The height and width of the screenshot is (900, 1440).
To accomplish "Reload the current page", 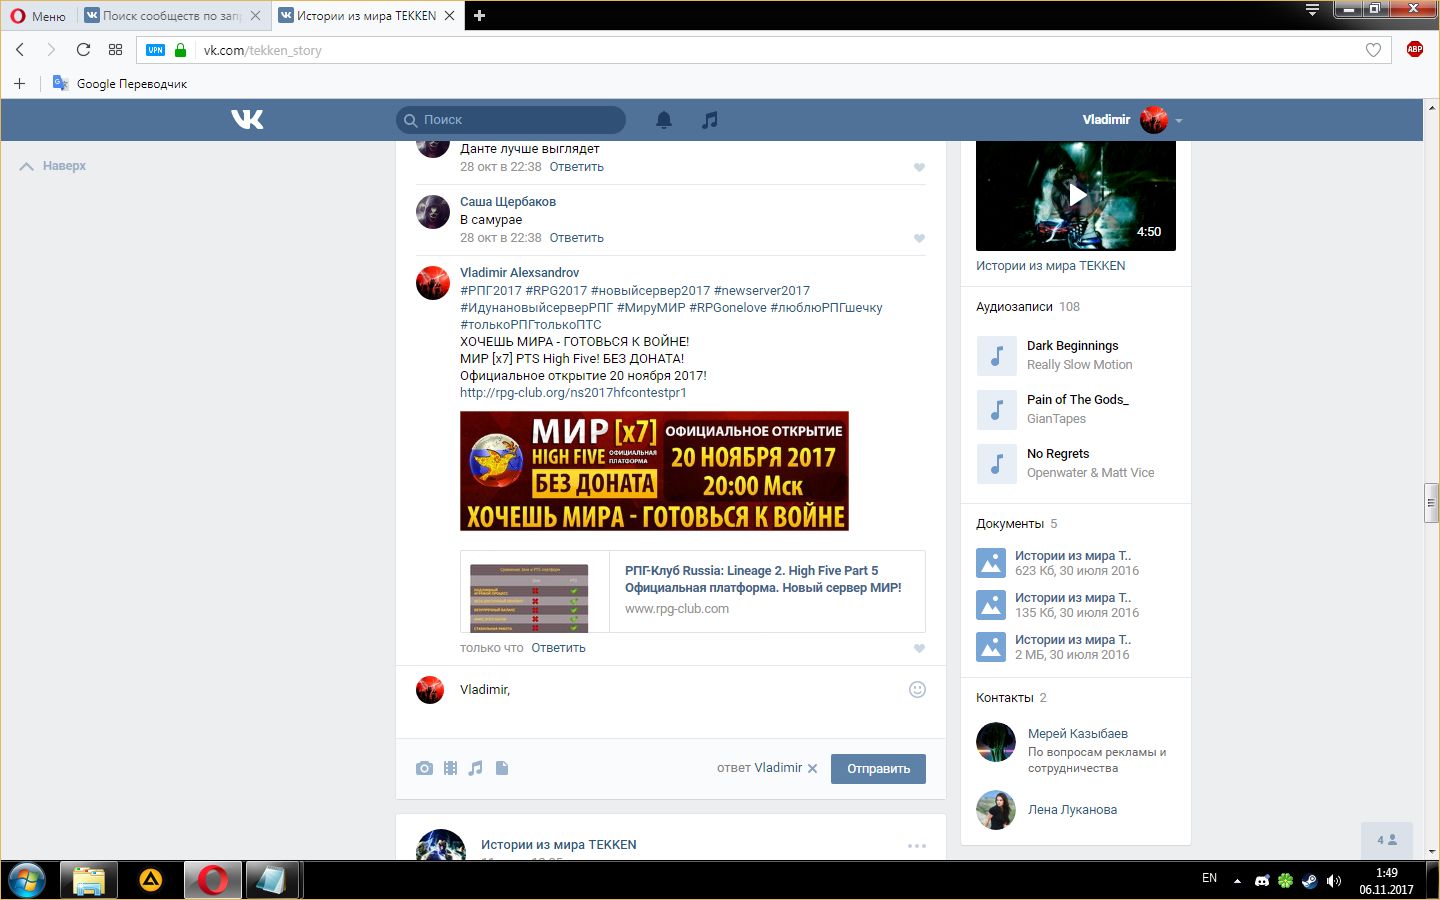I will point(83,50).
